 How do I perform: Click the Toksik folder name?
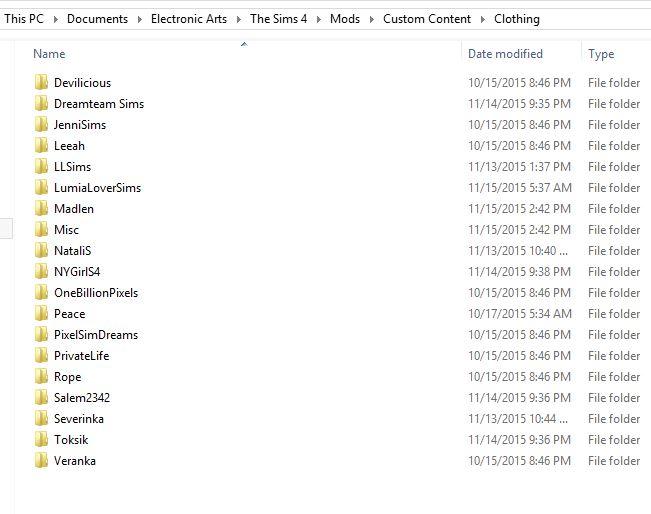coord(72,440)
